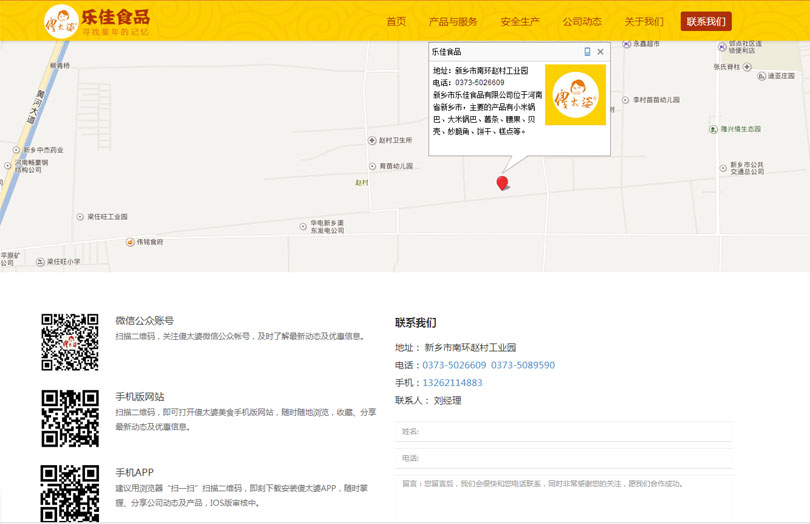The width and height of the screenshot is (810, 524).
Task: Click the 育苗幼儿园 kindergarten map marker
Action: click(372, 166)
